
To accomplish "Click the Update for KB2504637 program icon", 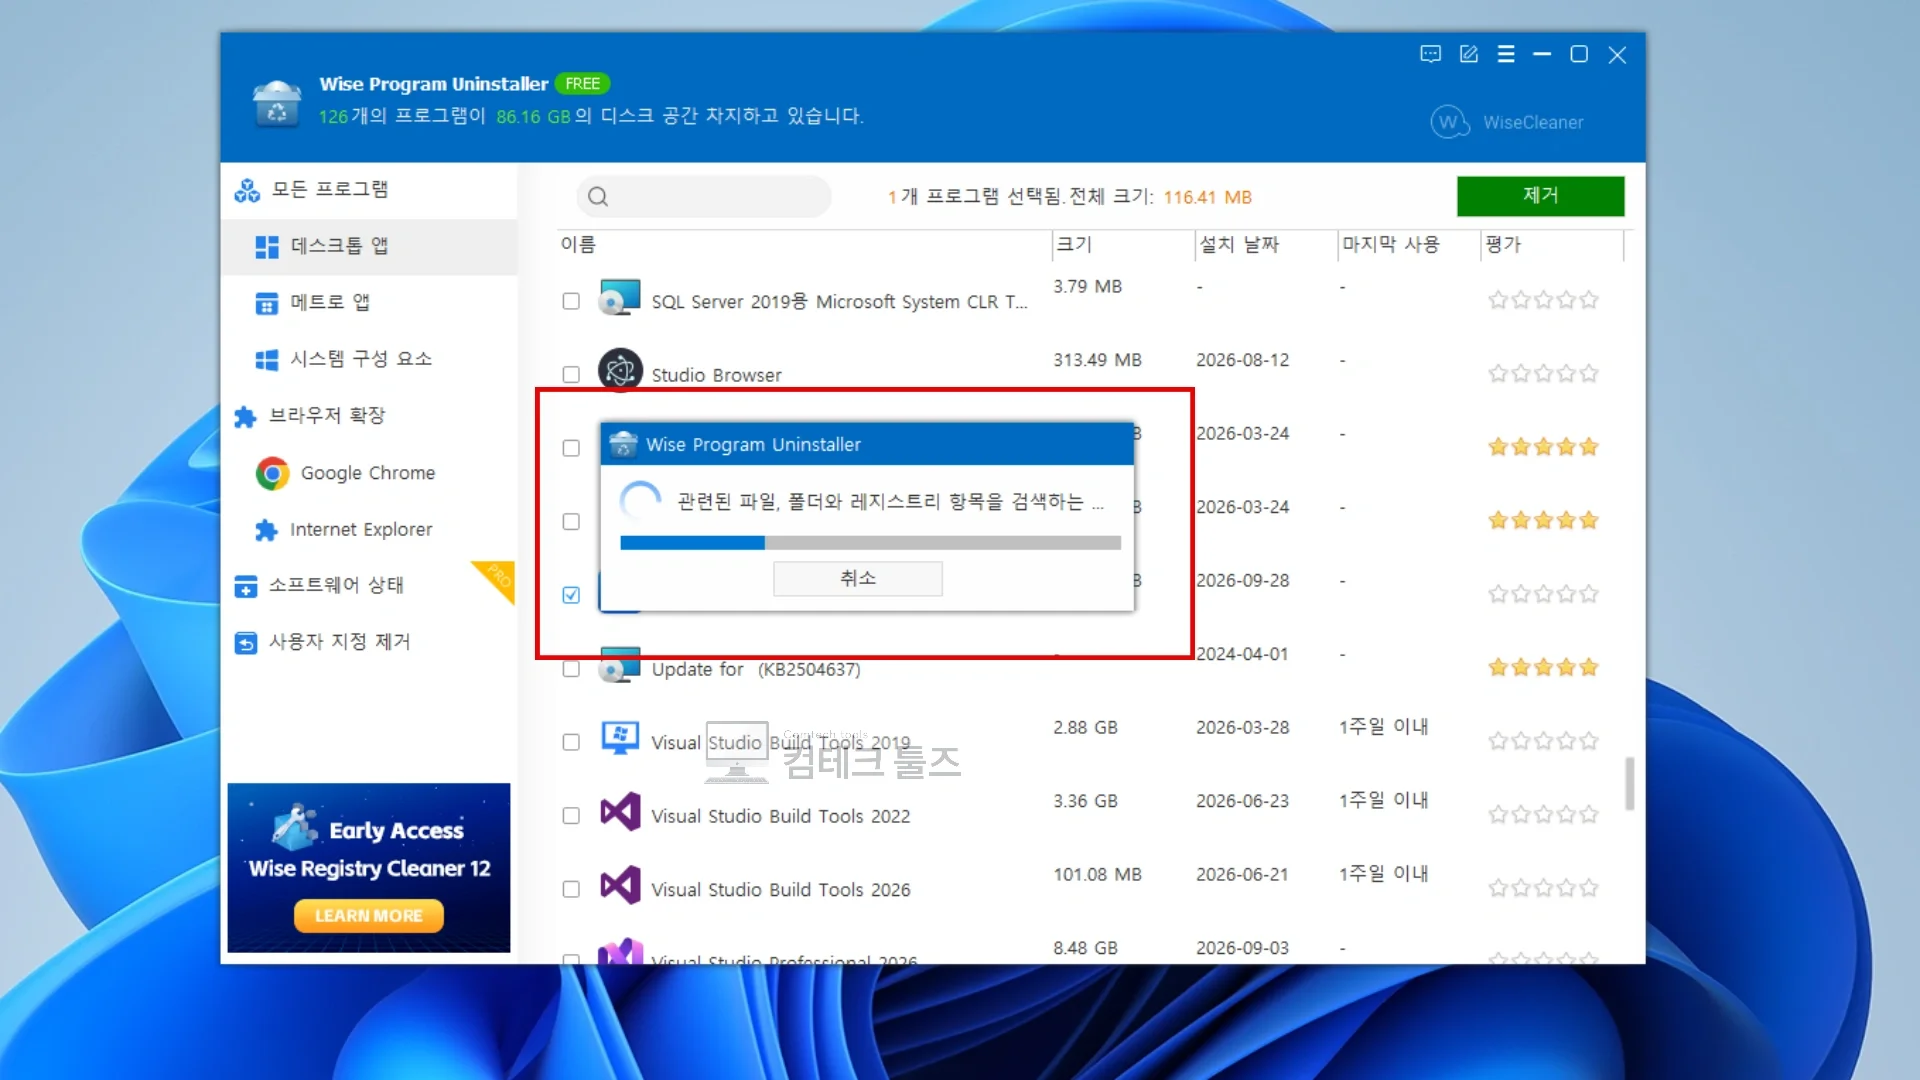I will pyautogui.click(x=620, y=666).
